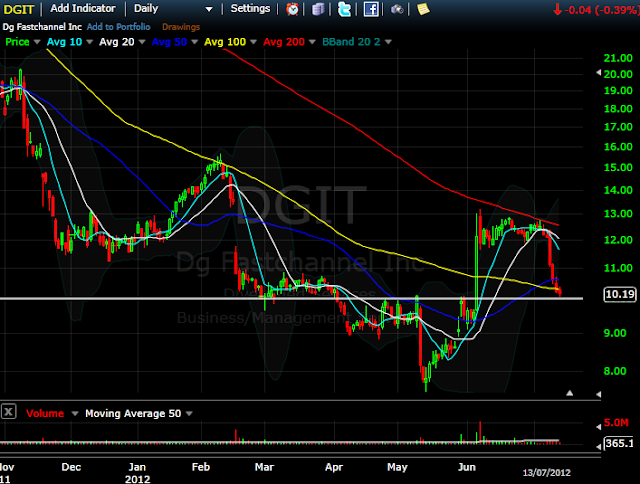Expand the Avg 20 dropdown arrow
Viewport: 640px width, 484px height.
pos(142,42)
